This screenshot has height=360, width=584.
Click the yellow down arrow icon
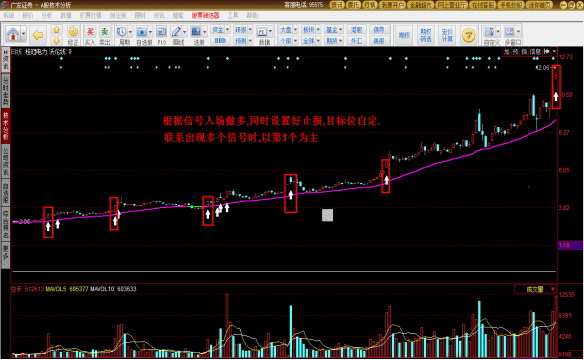tap(56, 40)
